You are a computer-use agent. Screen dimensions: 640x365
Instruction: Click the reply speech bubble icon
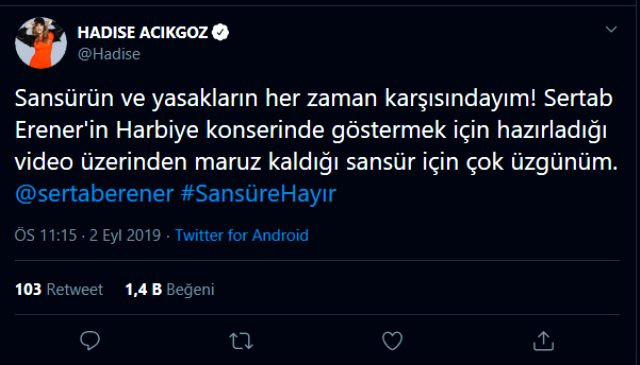click(90, 341)
